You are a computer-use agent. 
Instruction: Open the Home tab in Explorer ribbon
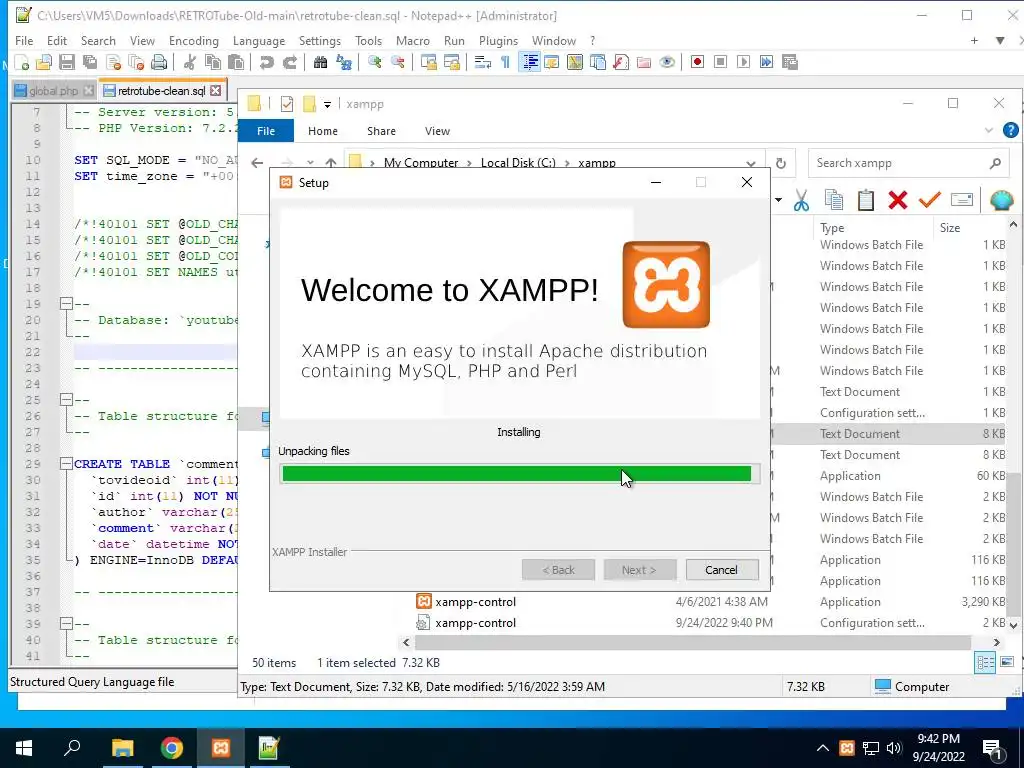(323, 131)
